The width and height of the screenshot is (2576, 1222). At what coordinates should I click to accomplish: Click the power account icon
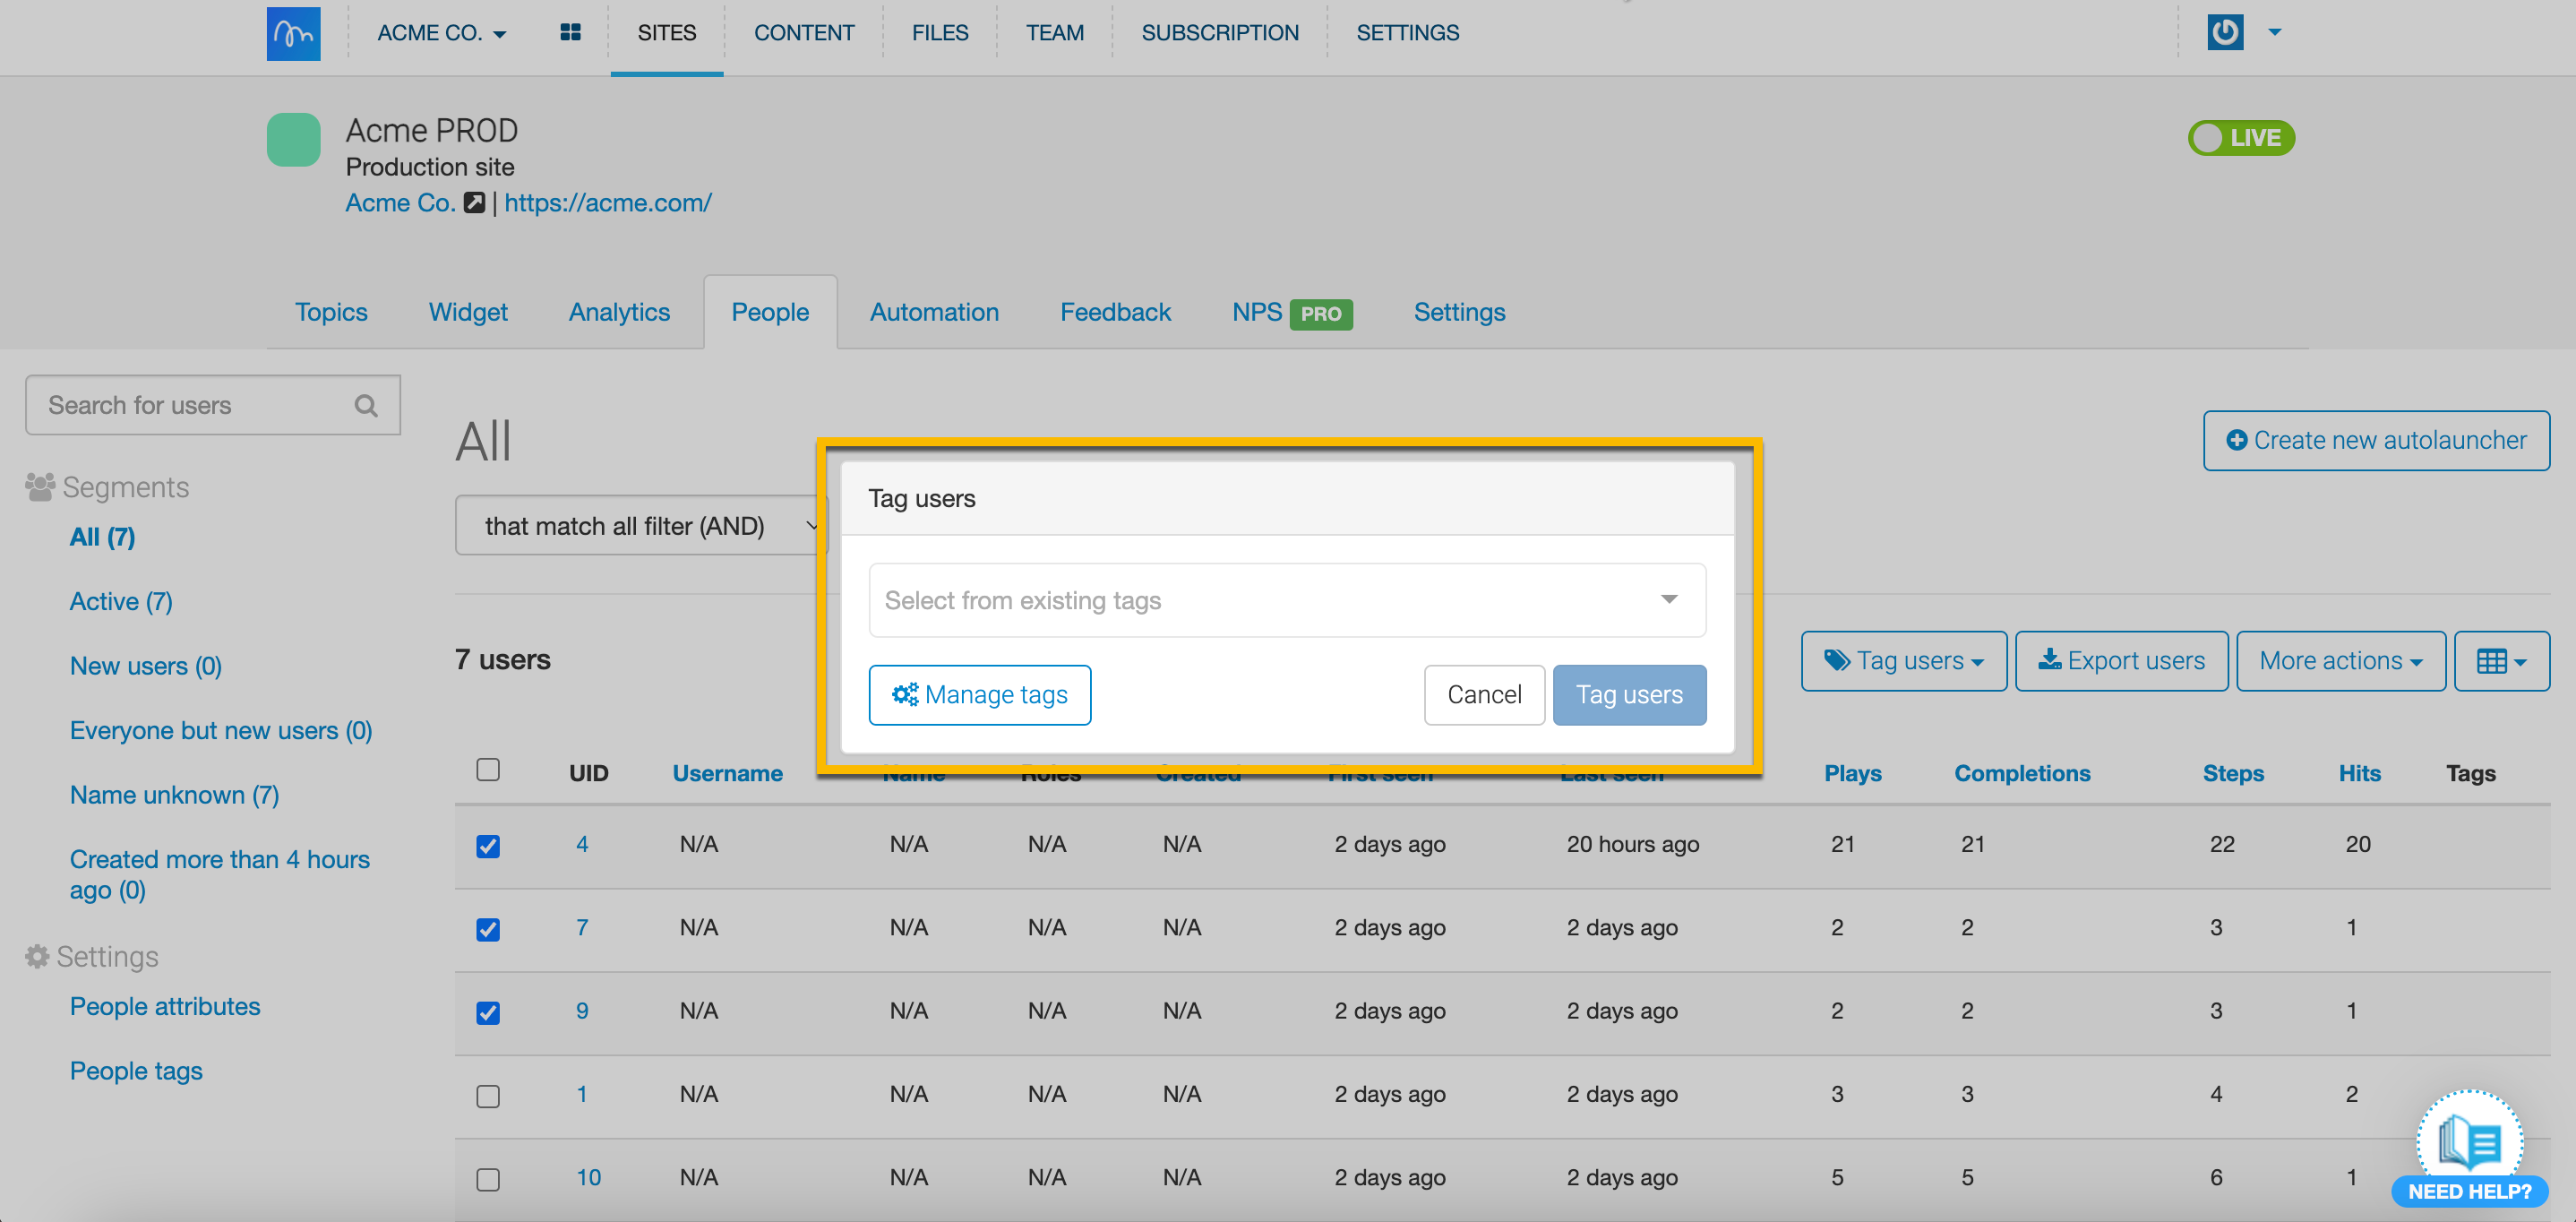point(2224,32)
